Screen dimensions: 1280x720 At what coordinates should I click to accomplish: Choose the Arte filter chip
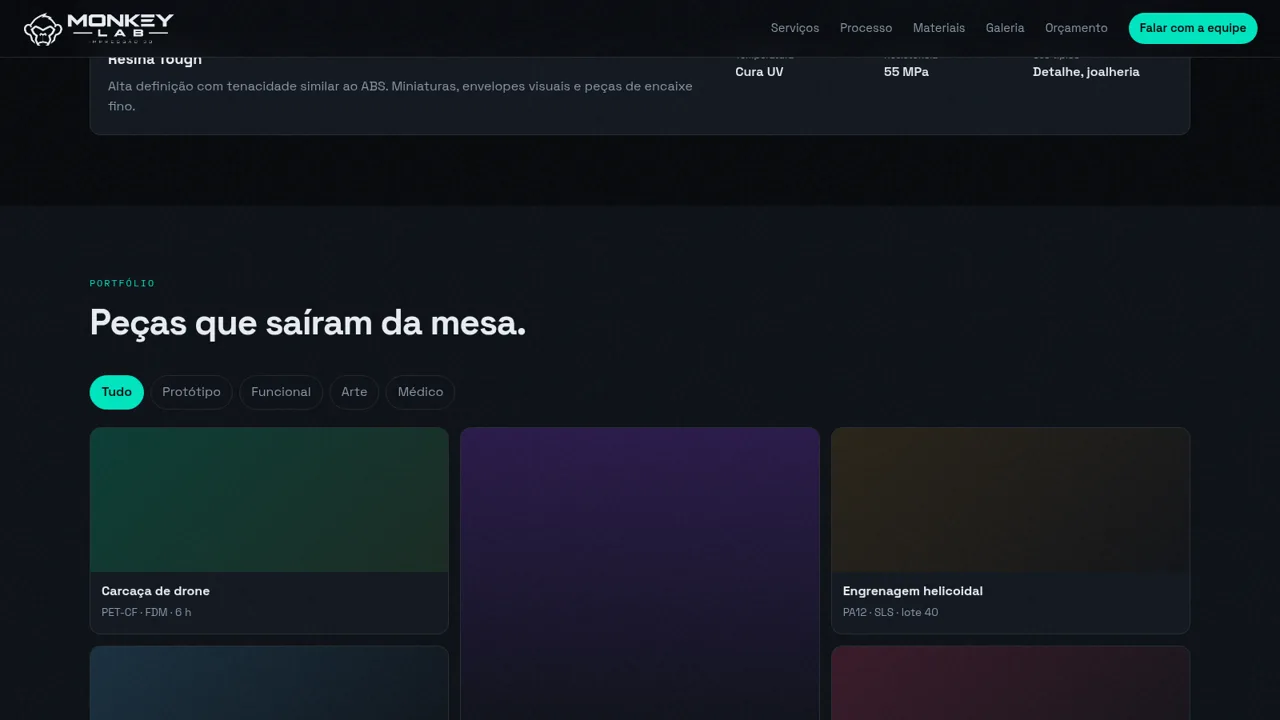(x=354, y=392)
